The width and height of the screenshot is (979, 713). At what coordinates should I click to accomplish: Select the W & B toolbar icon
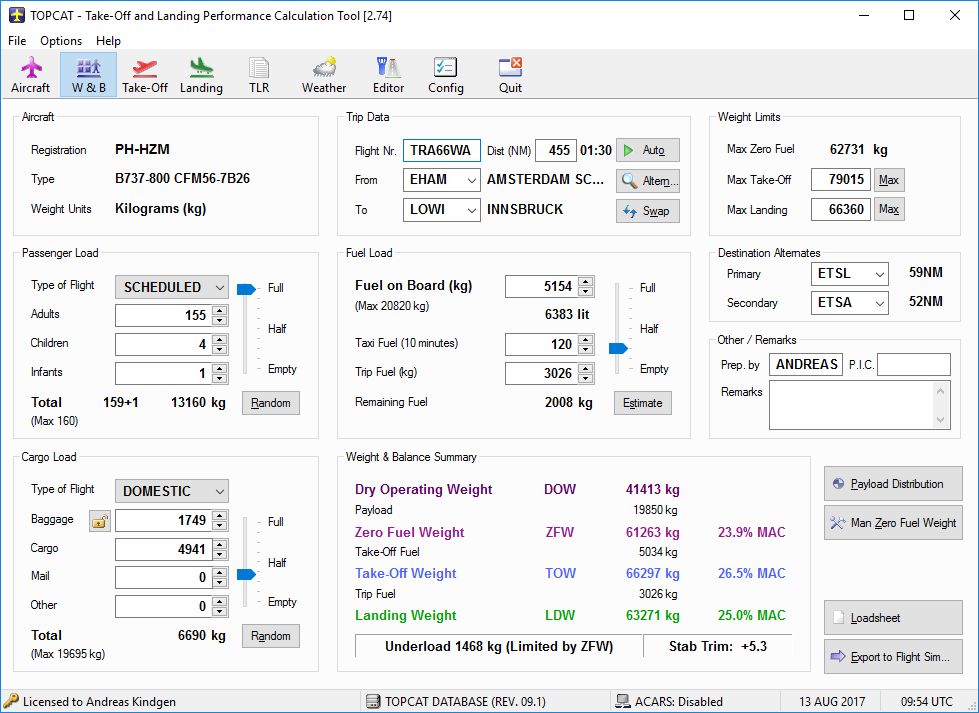(x=89, y=75)
